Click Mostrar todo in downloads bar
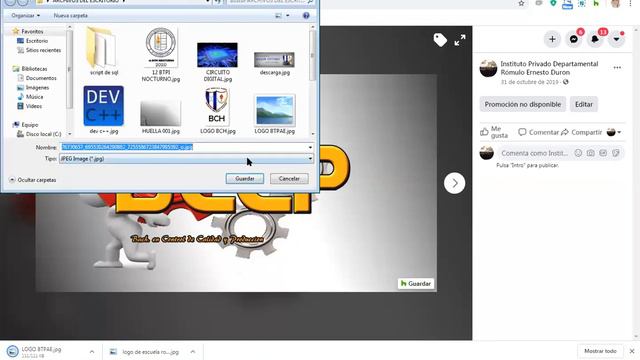The height and width of the screenshot is (360, 640). (600, 351)
